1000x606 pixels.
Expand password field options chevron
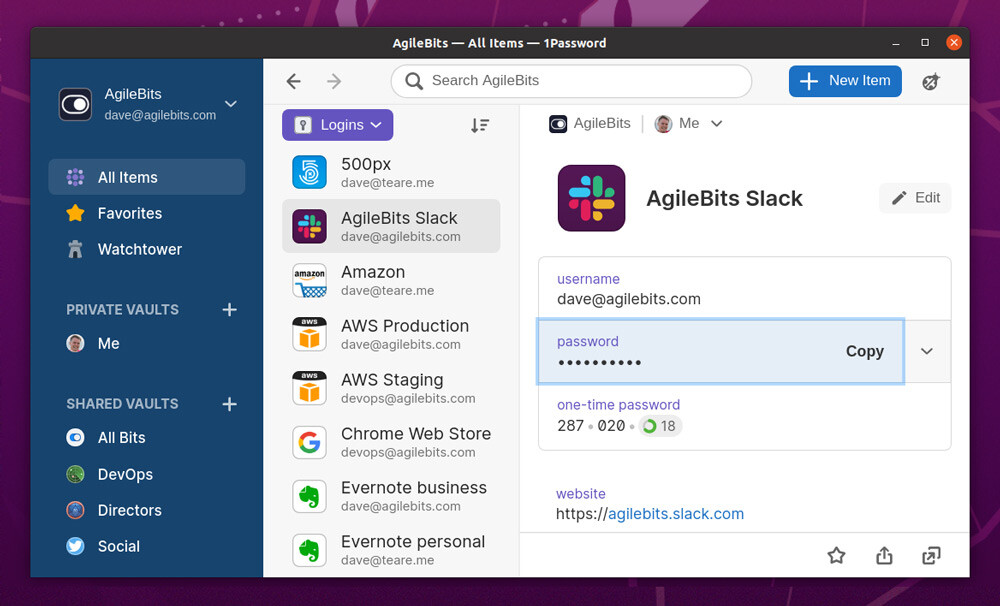point(927,351)
